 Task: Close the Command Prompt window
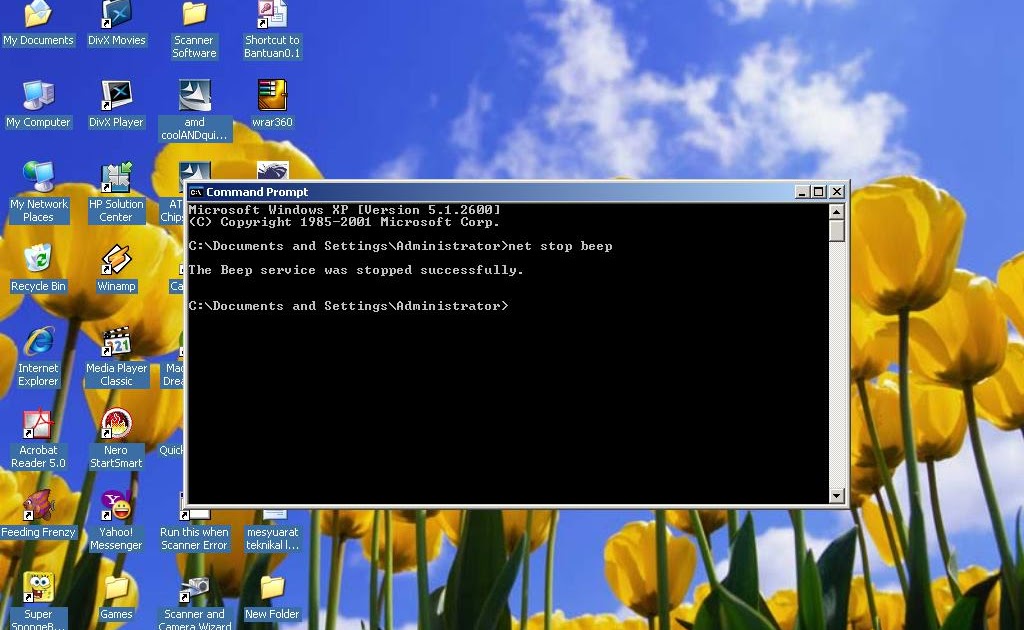pyautogui.click(x=837, y=192)
